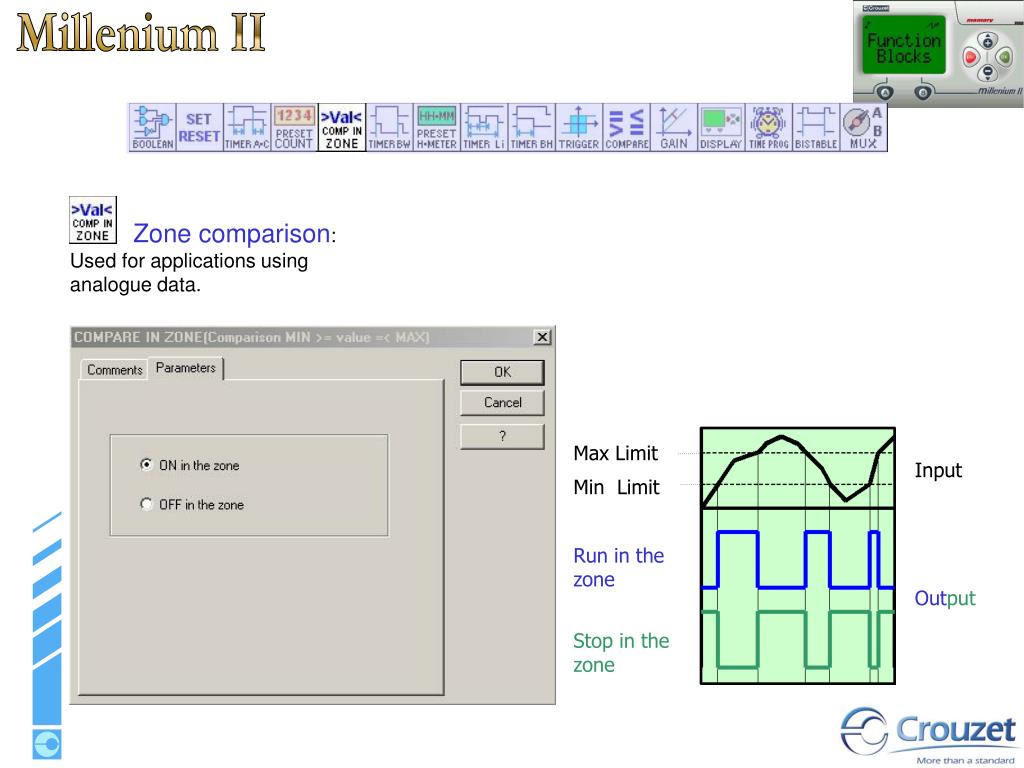The width and height of the screenshot is (1024, 768).
Task: Select the GAIN function block
Action: tap(673, 127)
